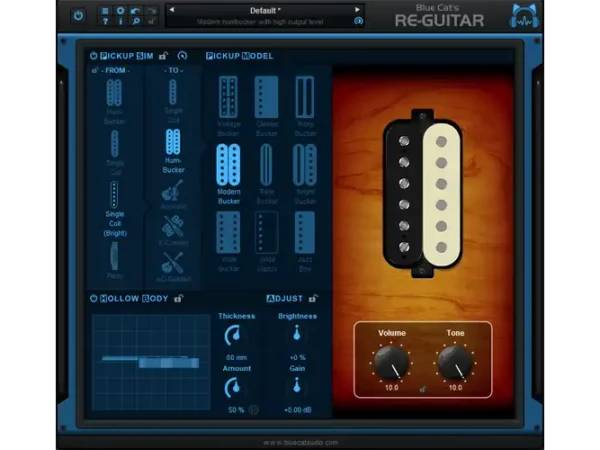The image size is (600, 450).
Task: Select Hum-Bucker in FROM column
Action: [114, 101]
